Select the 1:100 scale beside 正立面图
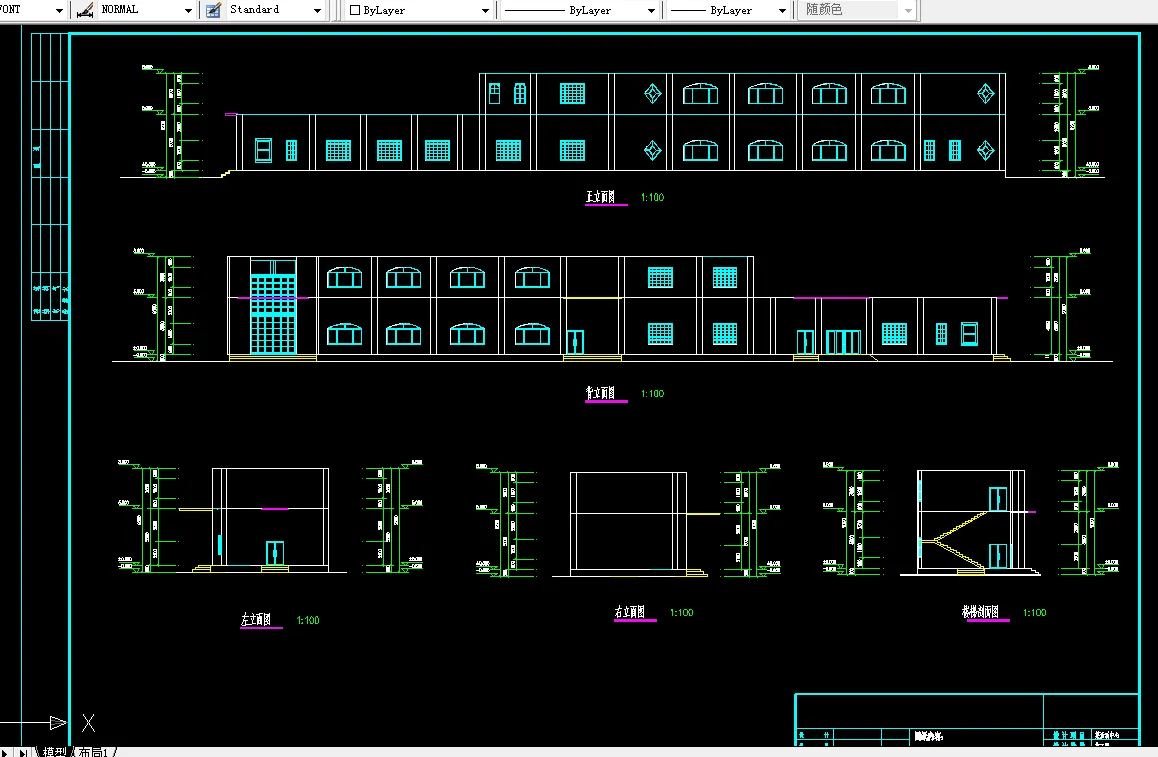Viewport: 1158px width, 757px height. [652, 197]
